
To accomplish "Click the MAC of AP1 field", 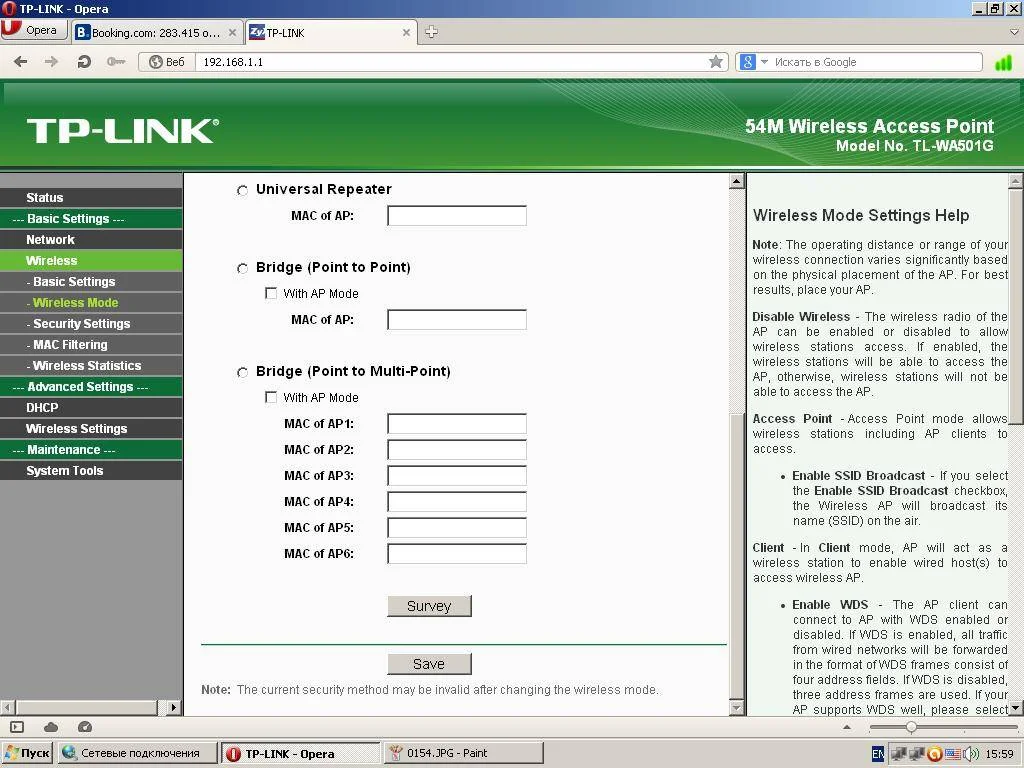I will [456, 423].
